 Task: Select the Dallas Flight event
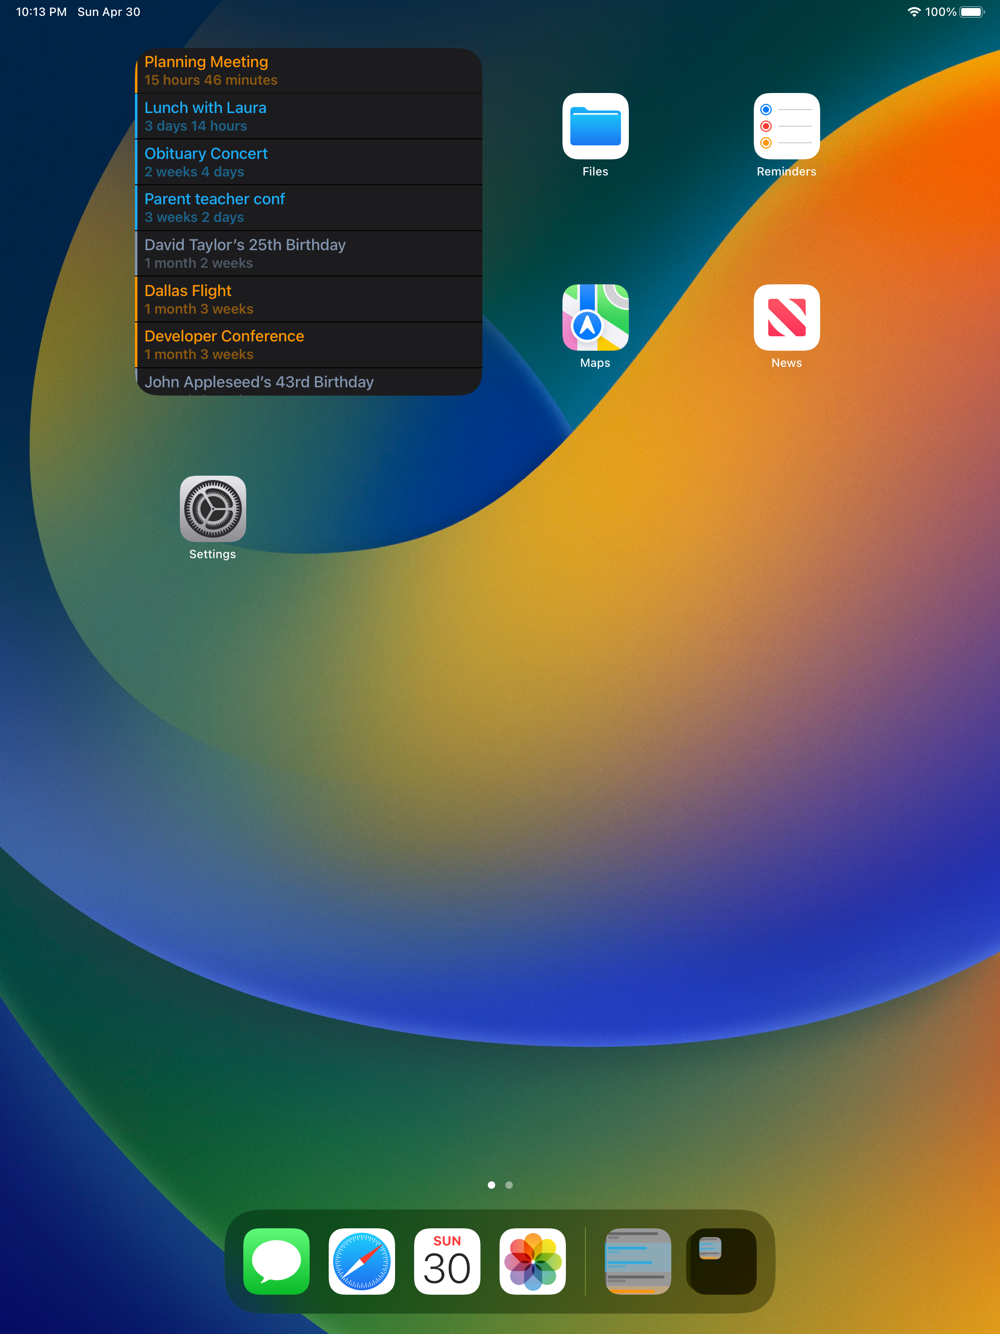(309, 299)
